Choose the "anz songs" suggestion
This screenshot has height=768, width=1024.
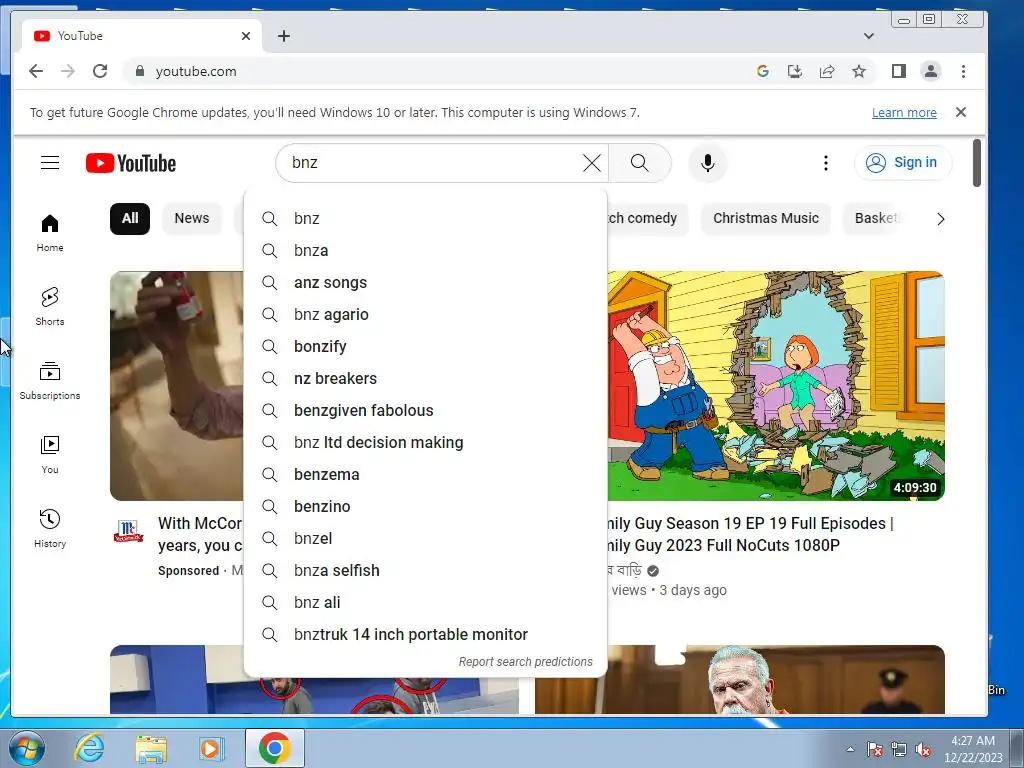(x=425, y=282)
